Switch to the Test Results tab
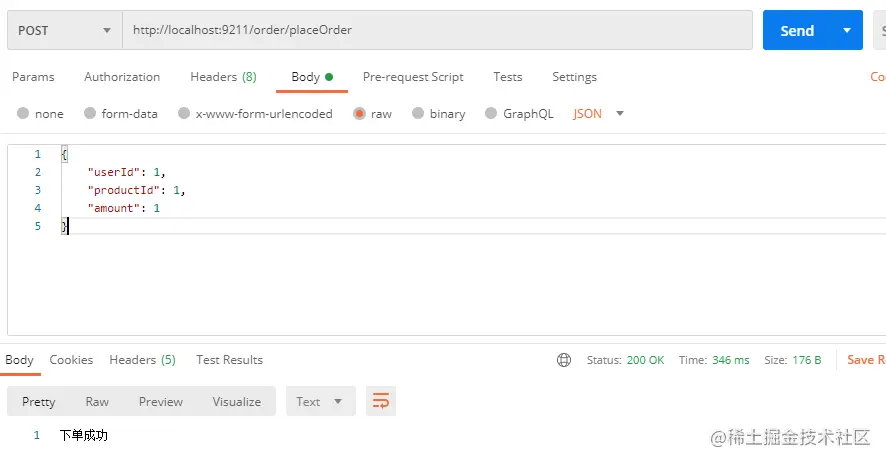The height and width of the screenshot is (463, 886). (229, 360)
